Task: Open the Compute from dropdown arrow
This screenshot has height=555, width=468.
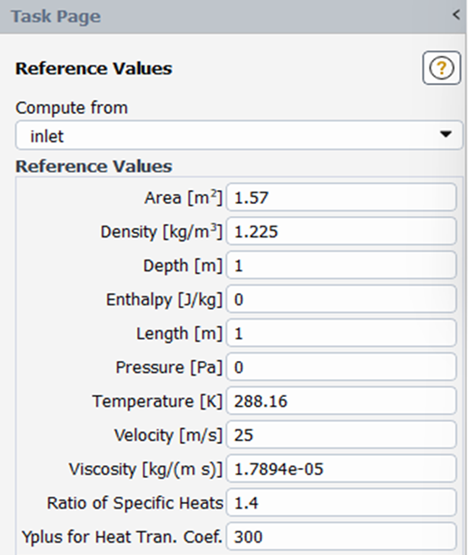Action: pyautogui.click(x=445, y=135)
